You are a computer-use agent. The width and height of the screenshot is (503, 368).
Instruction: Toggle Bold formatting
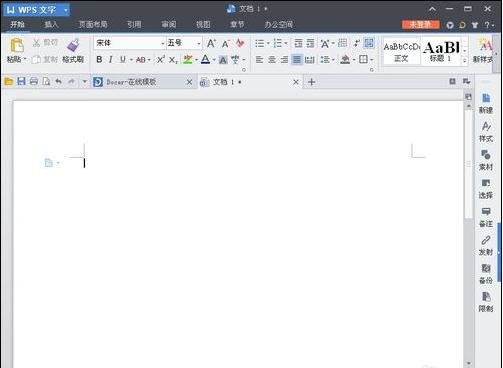coord(99,60)
